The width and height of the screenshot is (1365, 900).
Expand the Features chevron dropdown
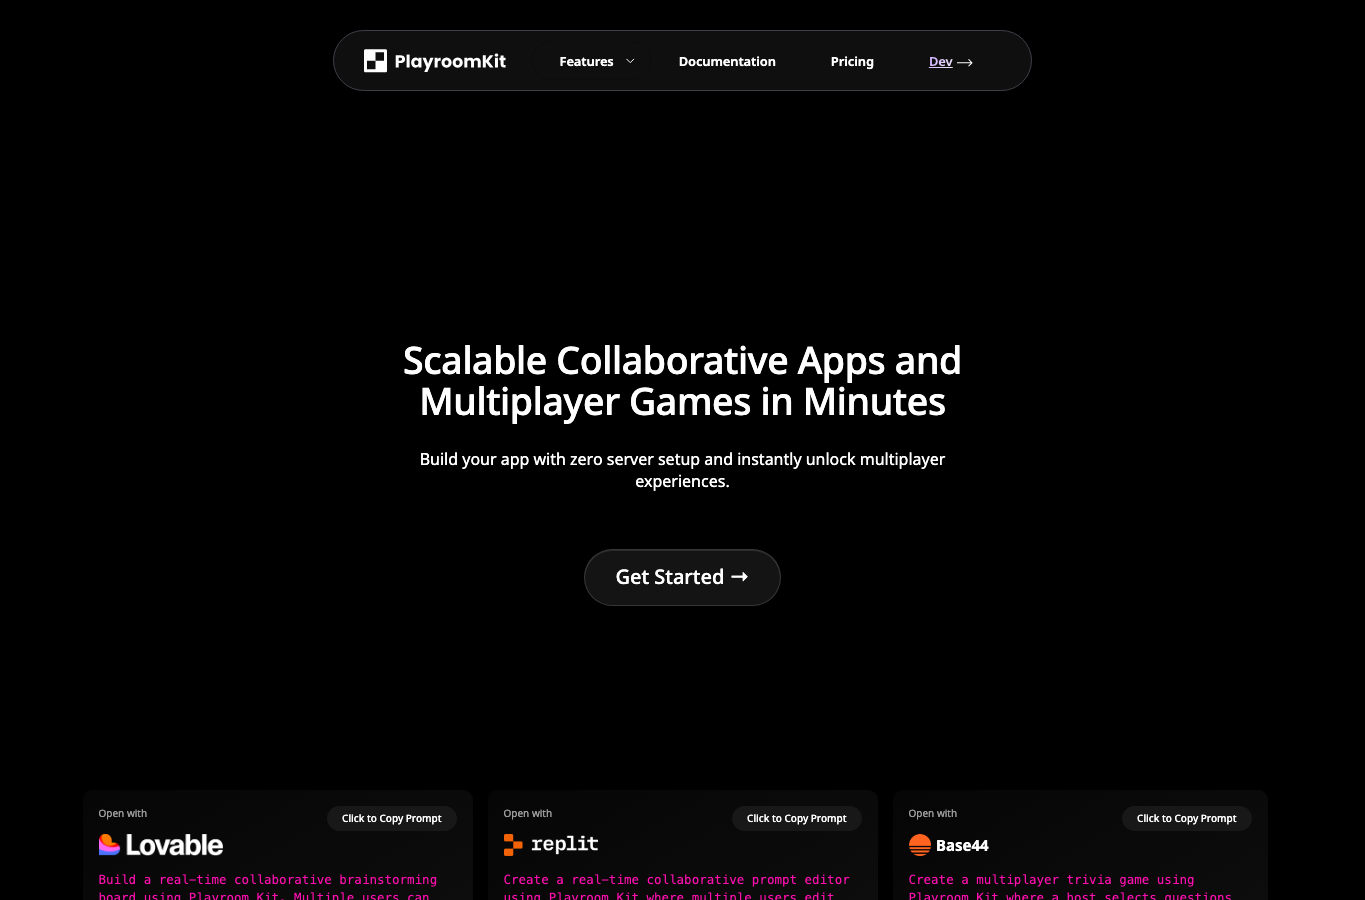(630, 61)
